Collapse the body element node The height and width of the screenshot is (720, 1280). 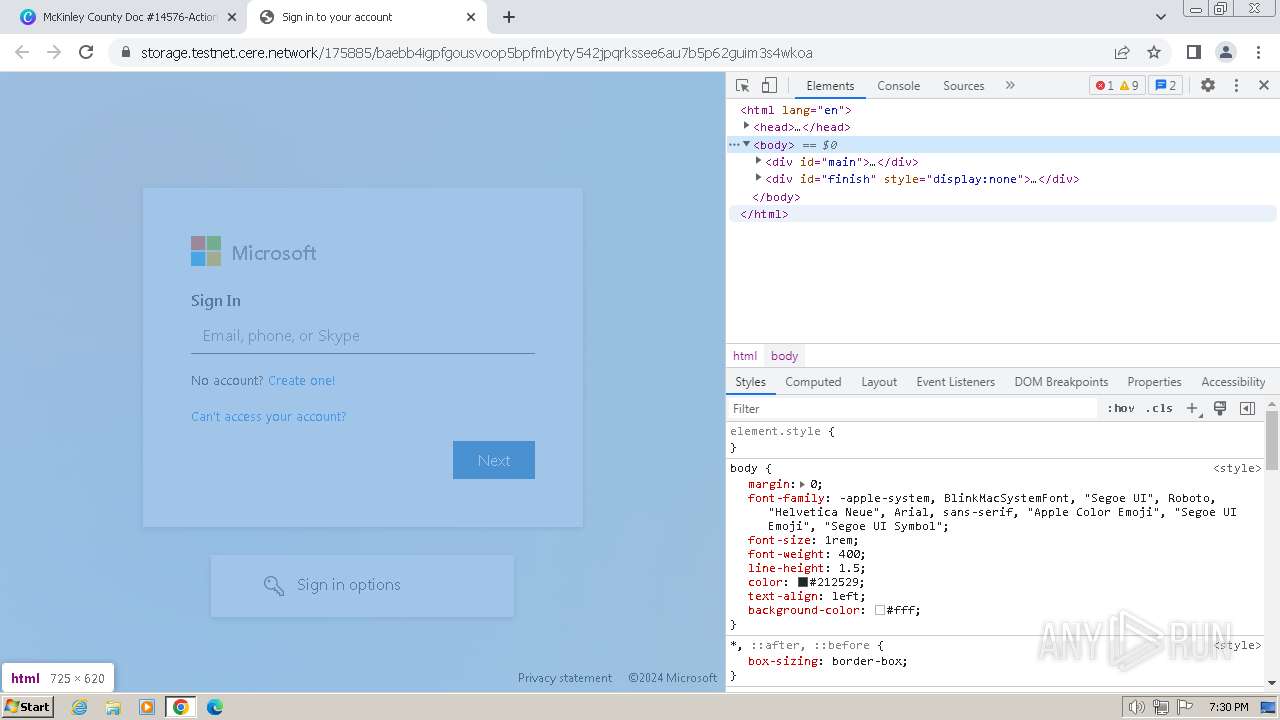tap(746, 144)
